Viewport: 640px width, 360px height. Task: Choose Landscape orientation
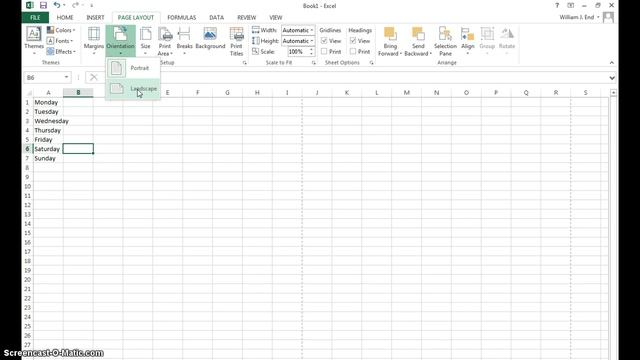click(x=133, y=89)
